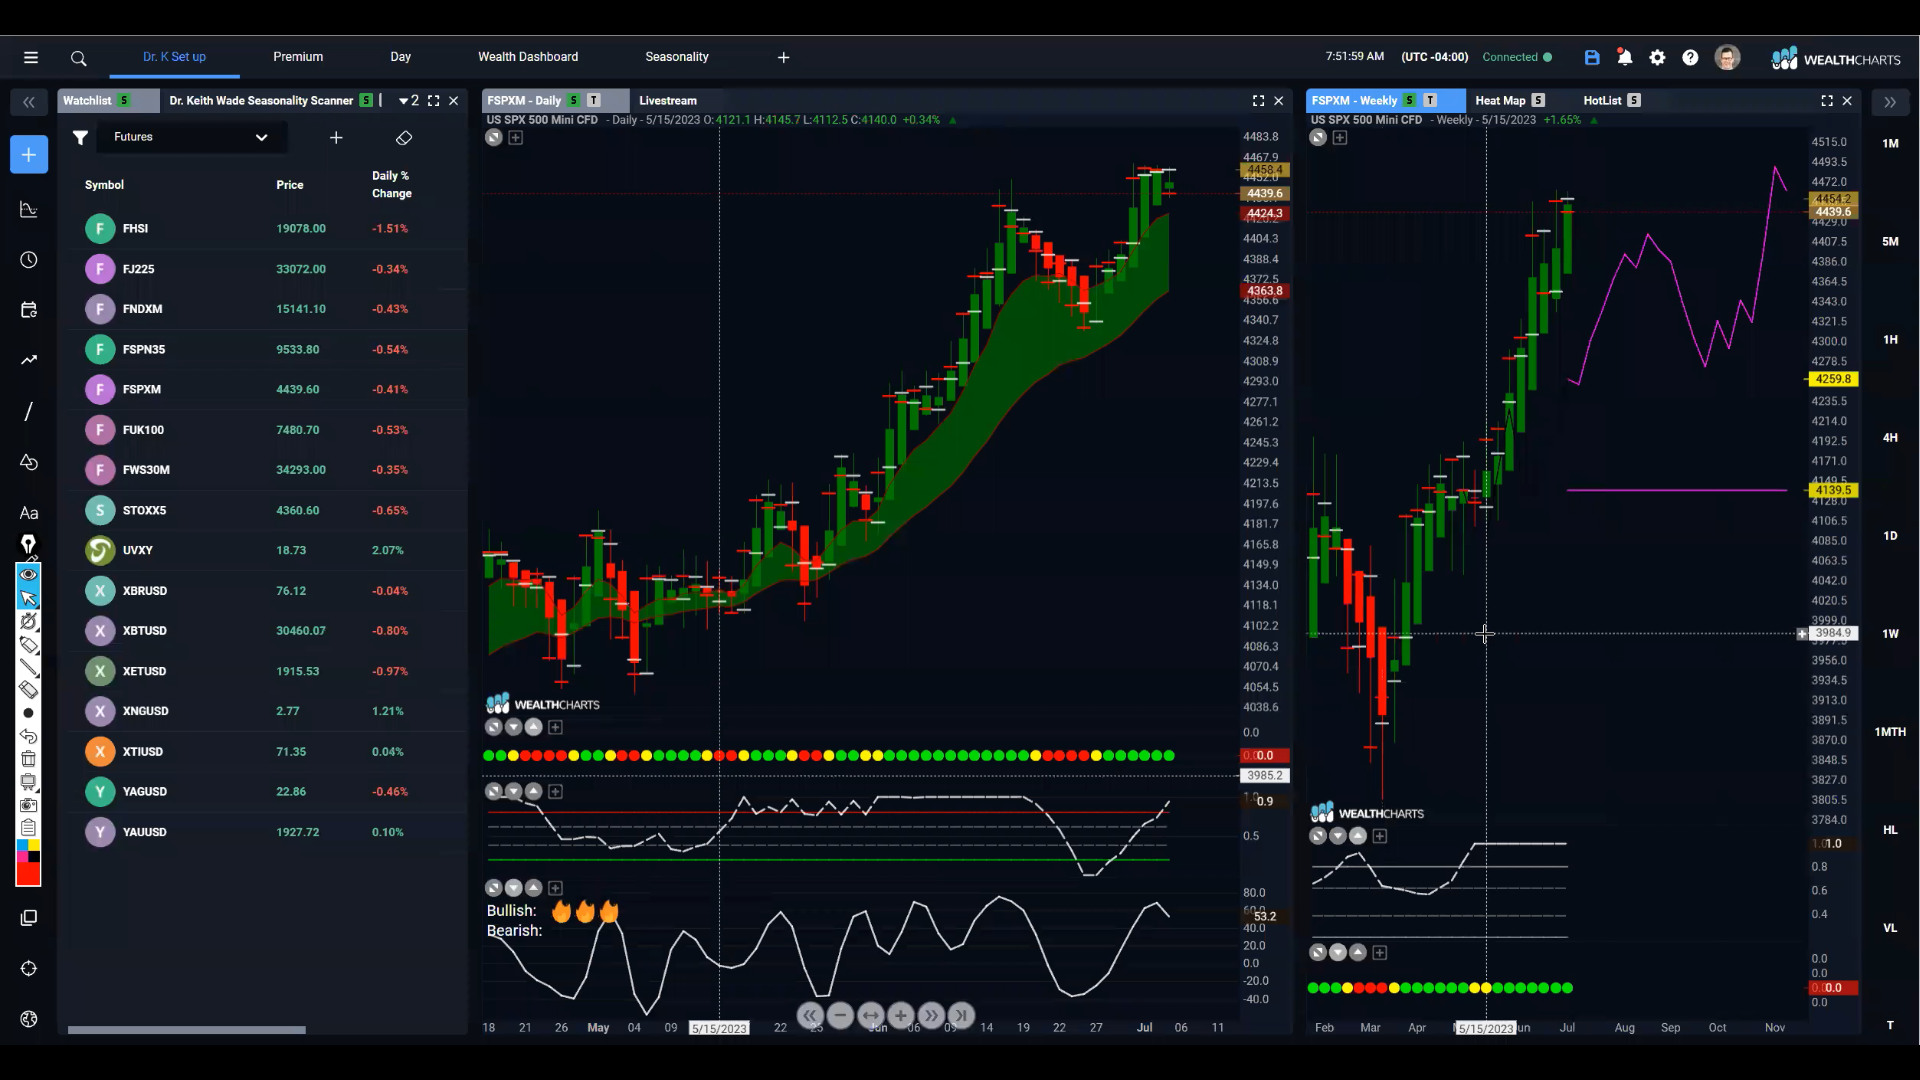This screenshot has width=1920, height=1080.
Task: Click the trash can to delete drawings
Action: pos(28,759)
